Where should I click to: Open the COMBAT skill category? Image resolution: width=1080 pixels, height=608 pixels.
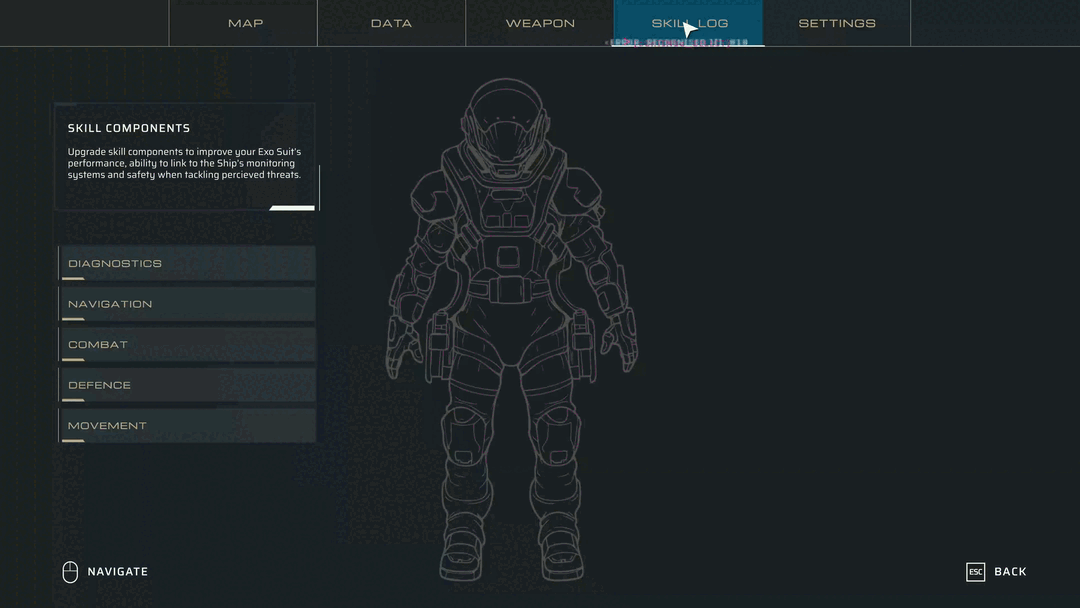coord(186,344)
